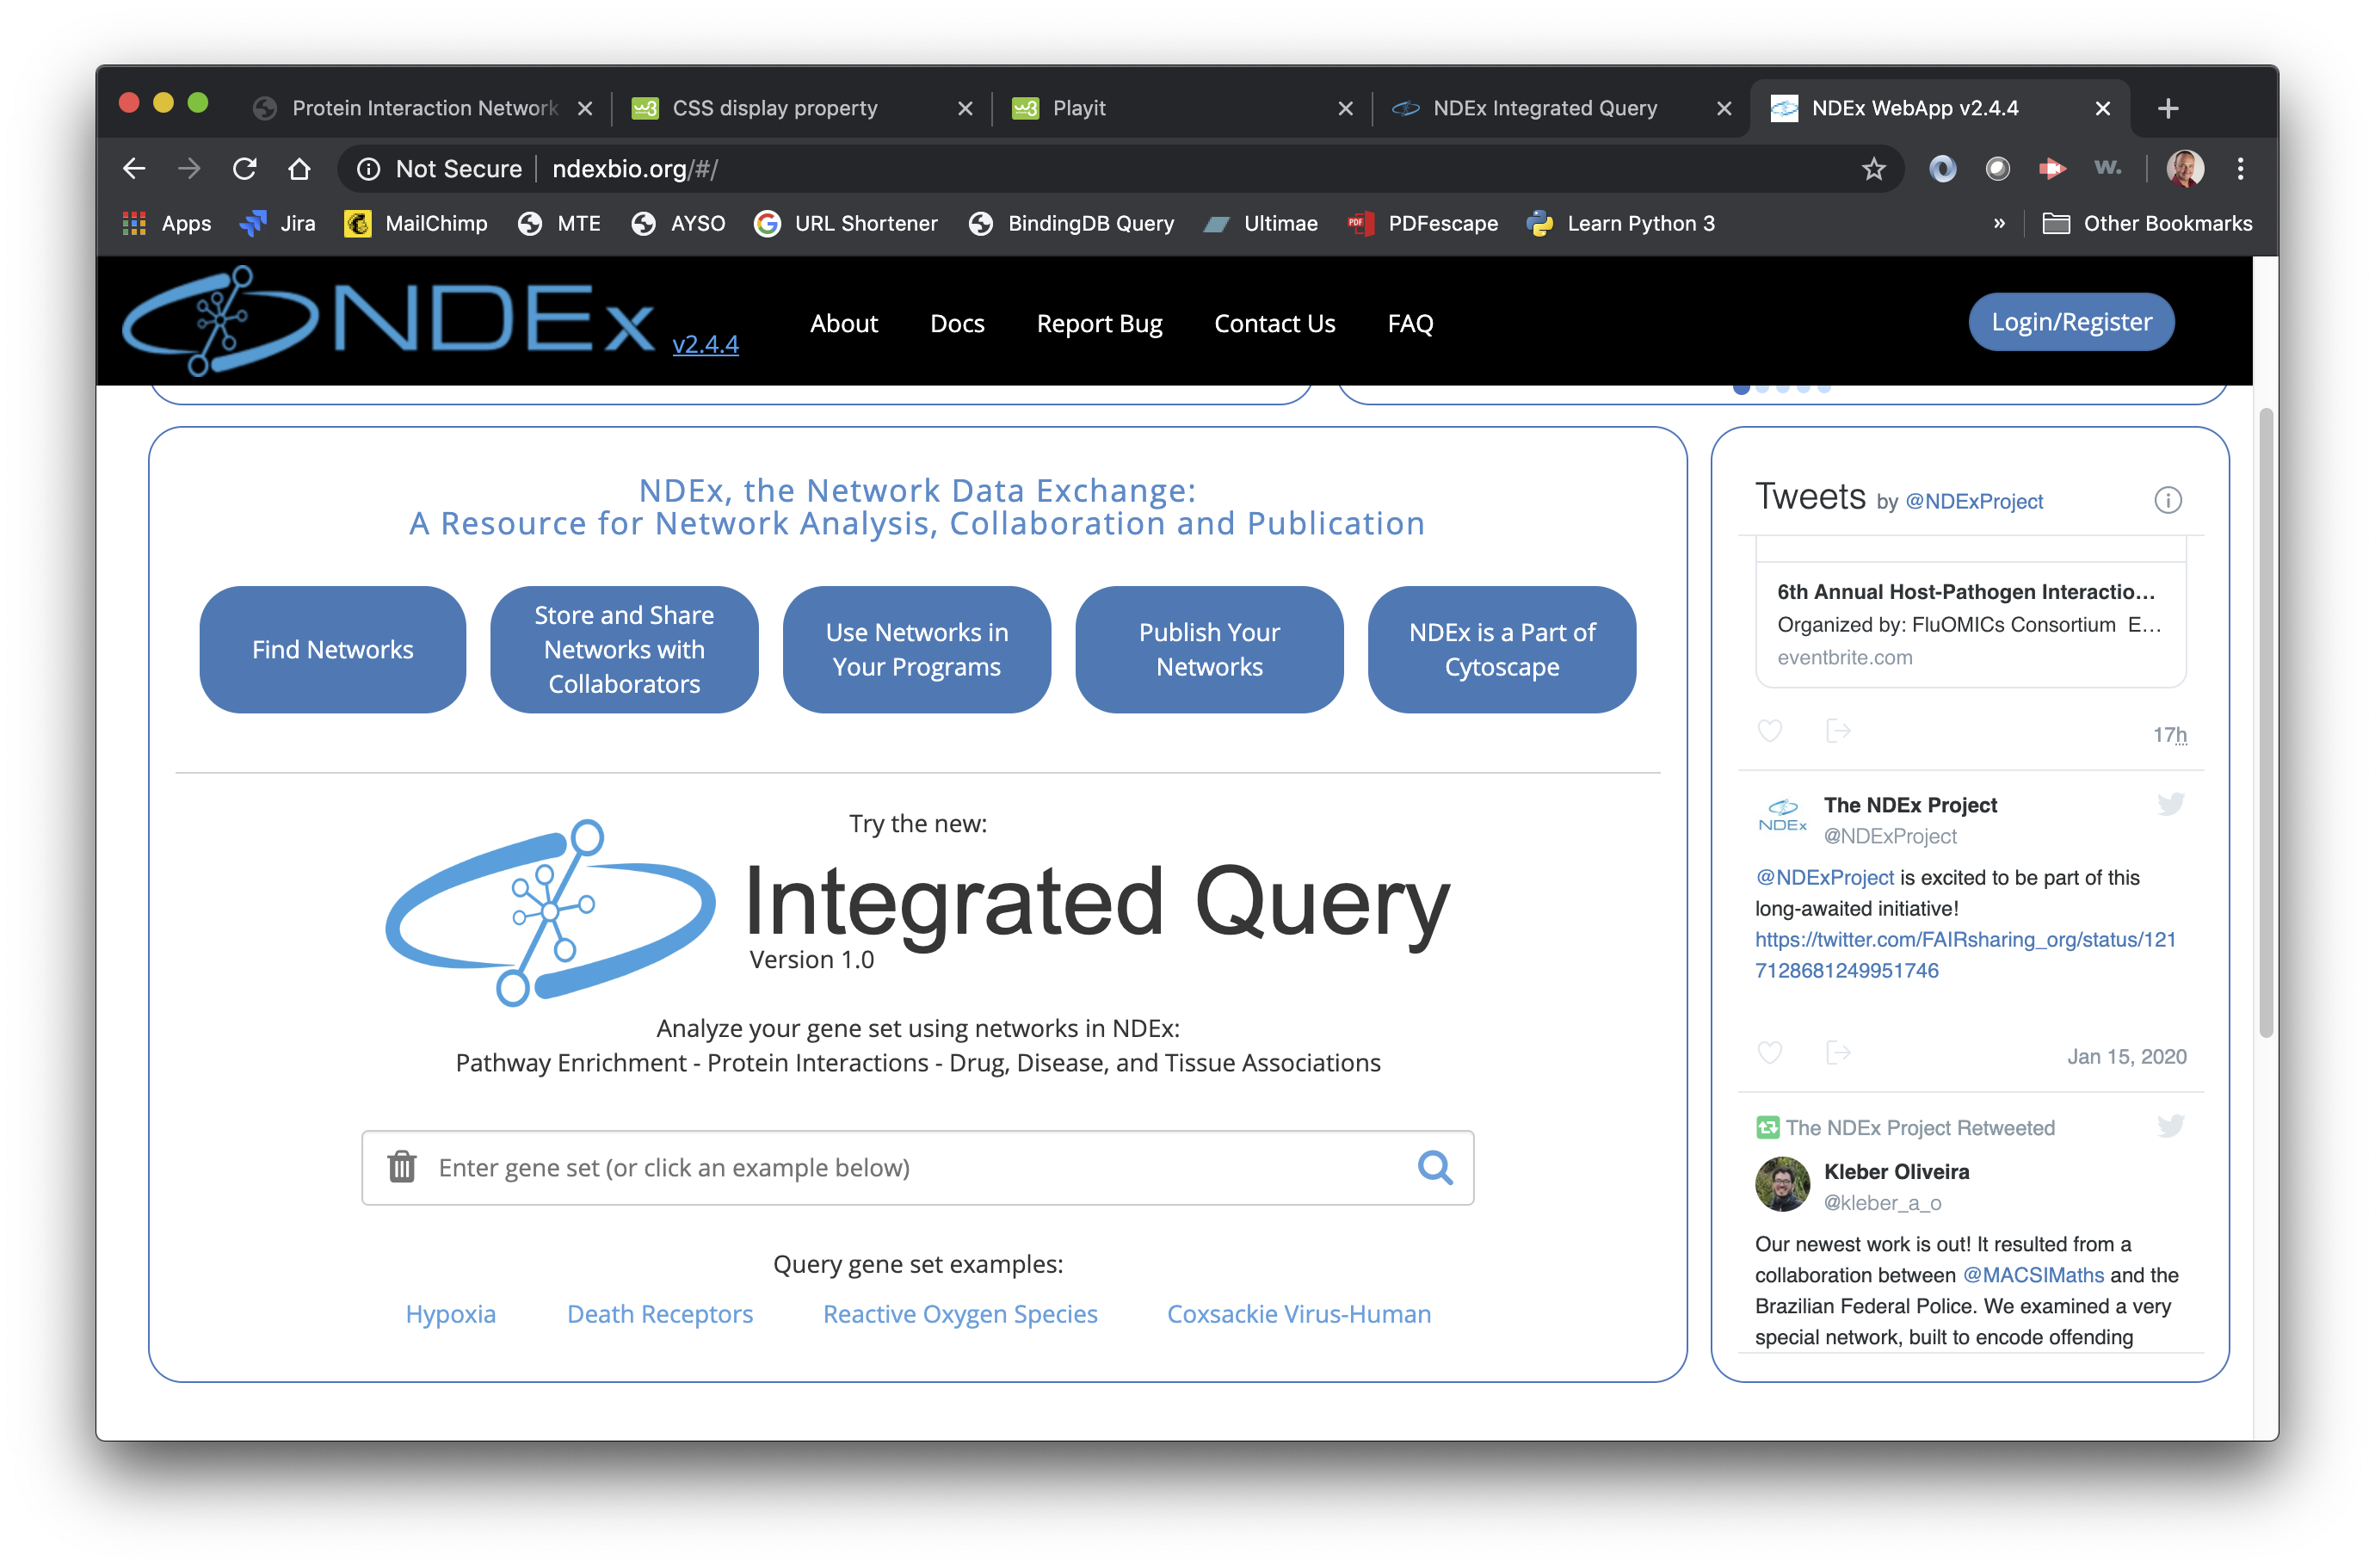This screenshot has height=1568, width=2375.
Task: Select the Hypoxia example gene set
Action: pos(450,1314)
